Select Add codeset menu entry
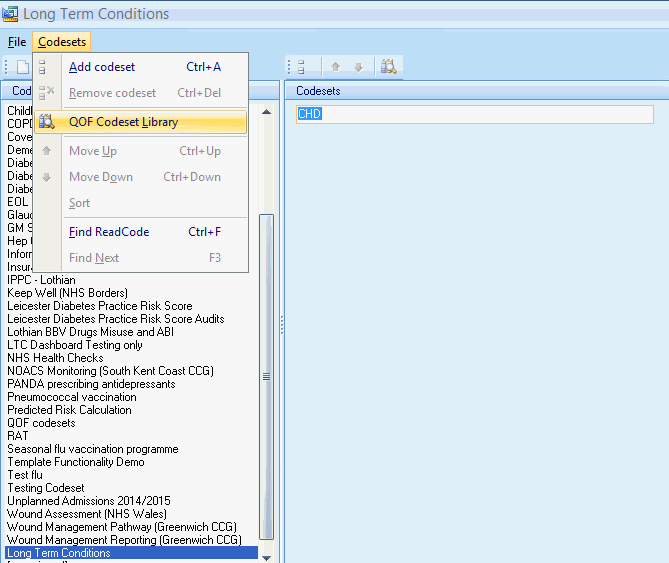This screenshot has height=563, width=669. point(101,67)
